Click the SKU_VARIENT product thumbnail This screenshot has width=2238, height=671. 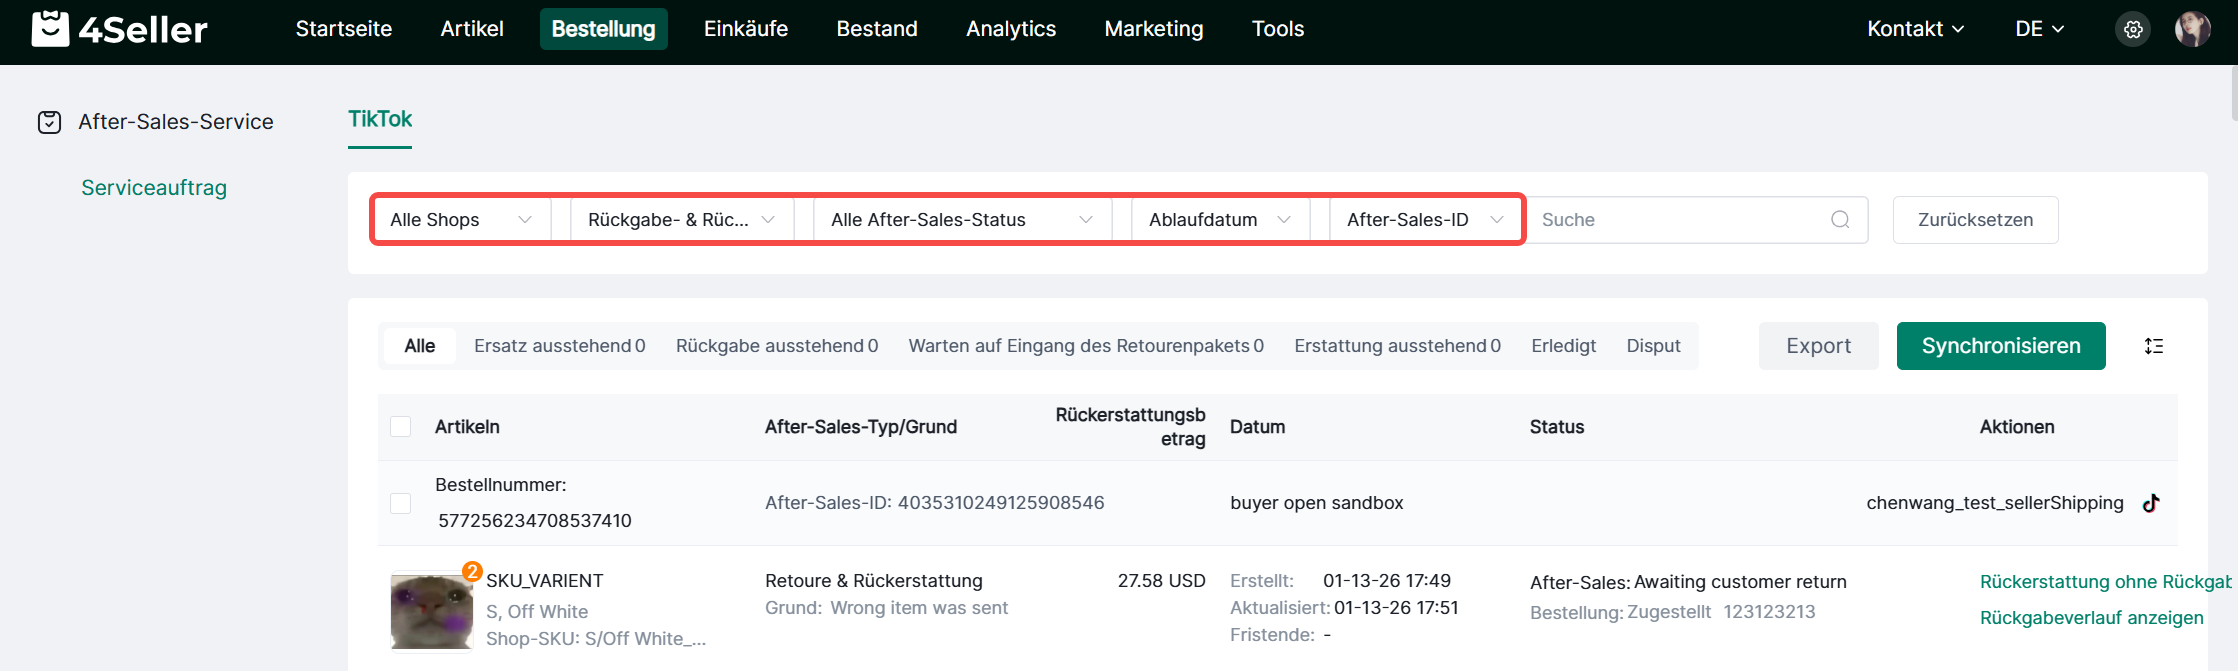[x=431, y=612]
